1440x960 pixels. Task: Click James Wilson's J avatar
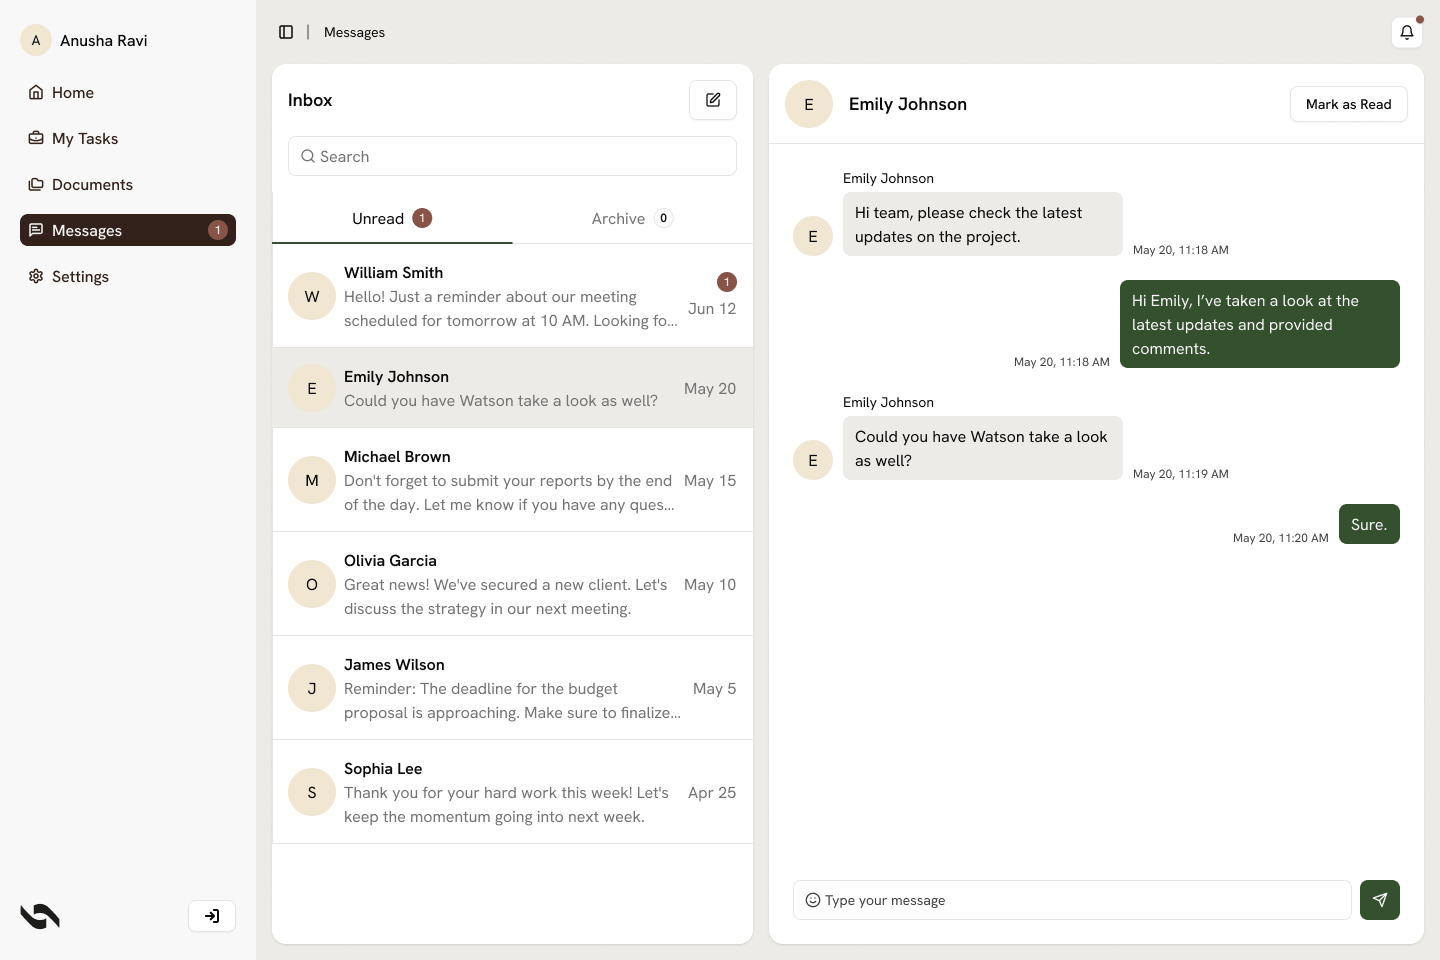[x=312, y=688]
